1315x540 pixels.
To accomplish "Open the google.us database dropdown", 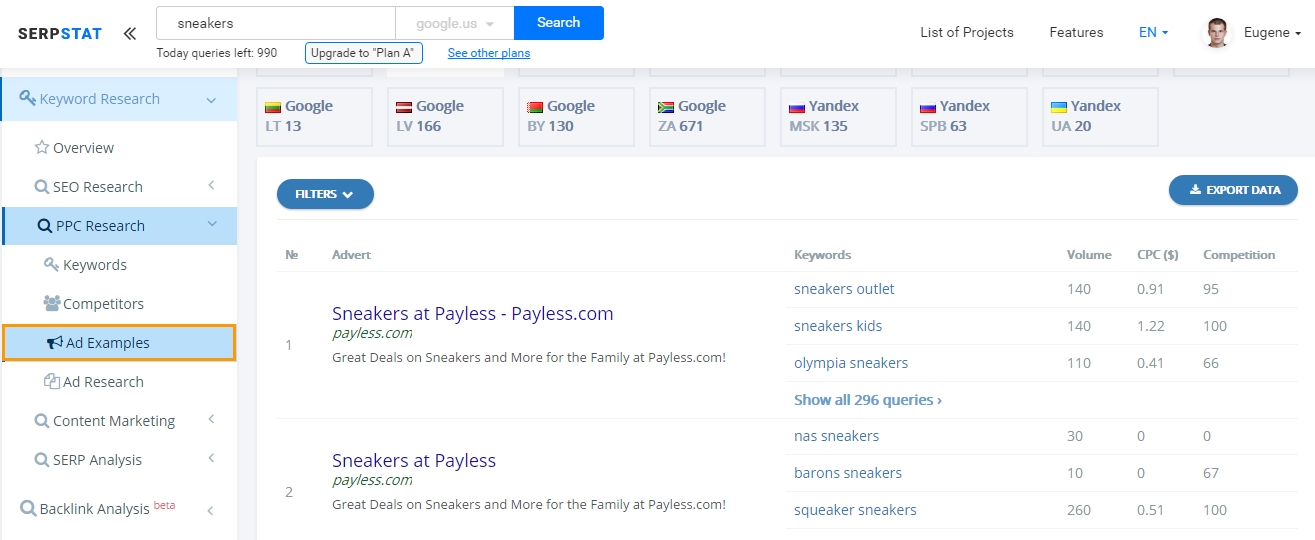I will (455, 22).
